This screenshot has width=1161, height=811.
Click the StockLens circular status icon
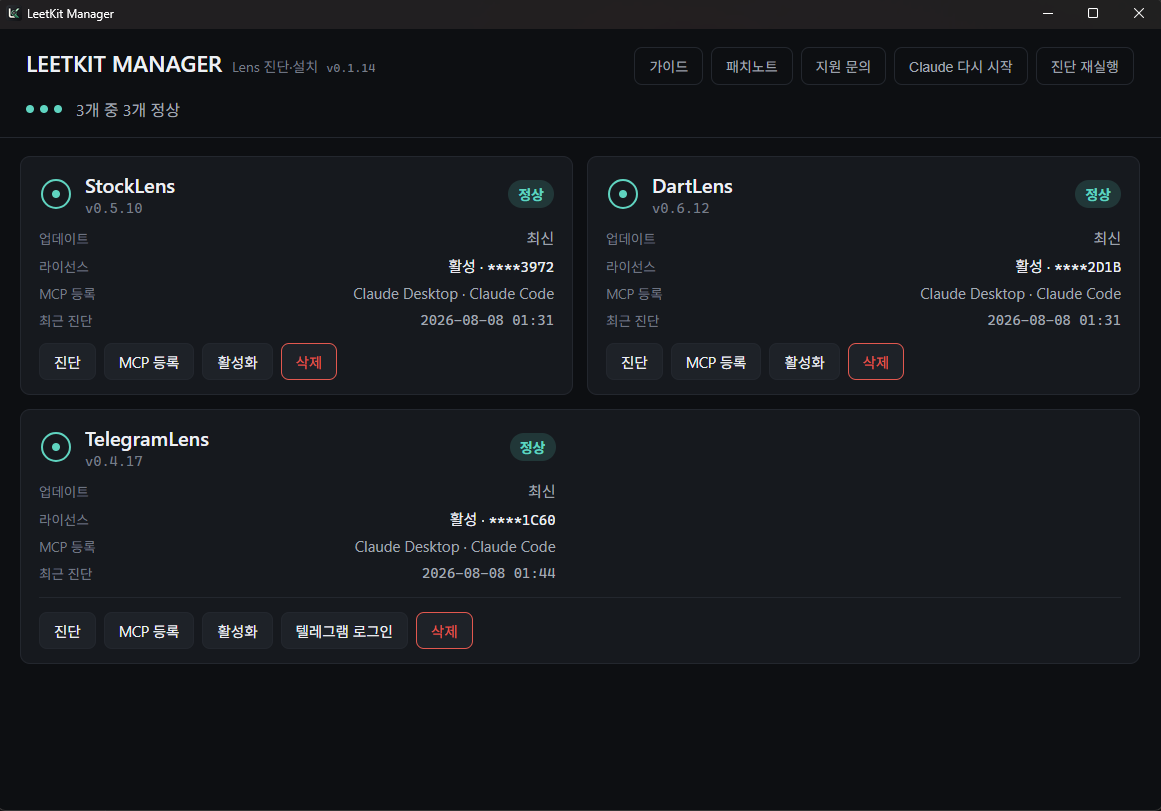tap(56, 194)
